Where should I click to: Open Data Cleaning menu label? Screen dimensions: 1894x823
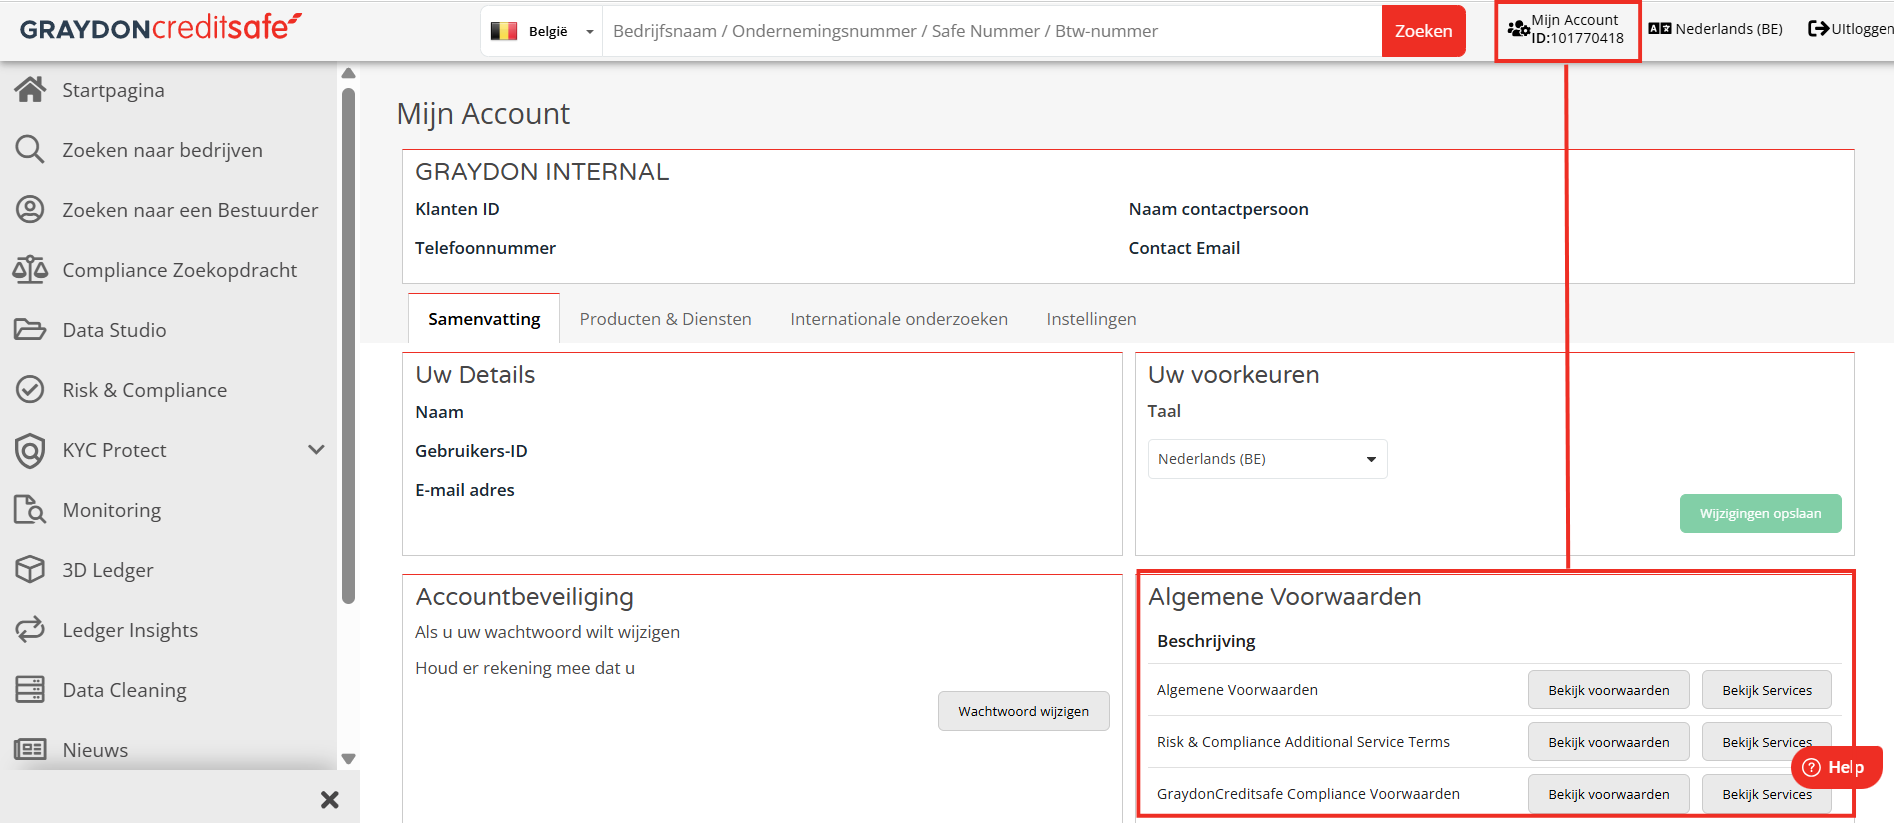[124, 690]
